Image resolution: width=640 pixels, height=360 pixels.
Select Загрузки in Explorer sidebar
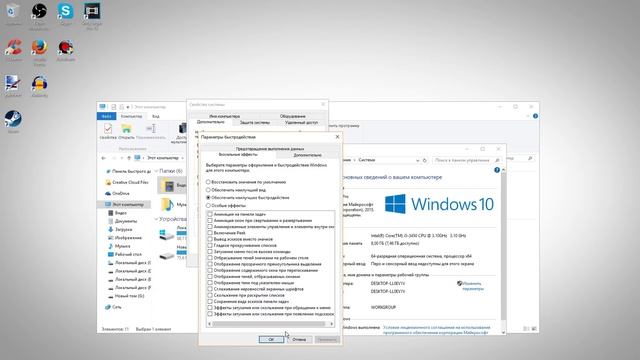pos(120,229)
